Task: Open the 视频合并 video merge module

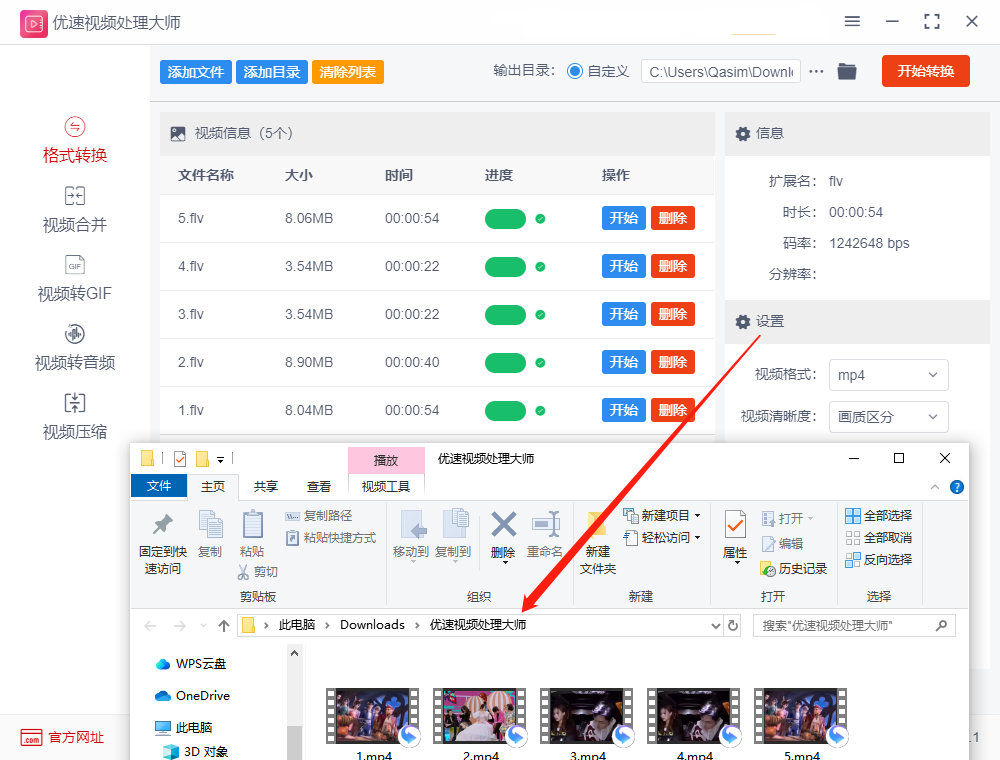Action: 75,210
